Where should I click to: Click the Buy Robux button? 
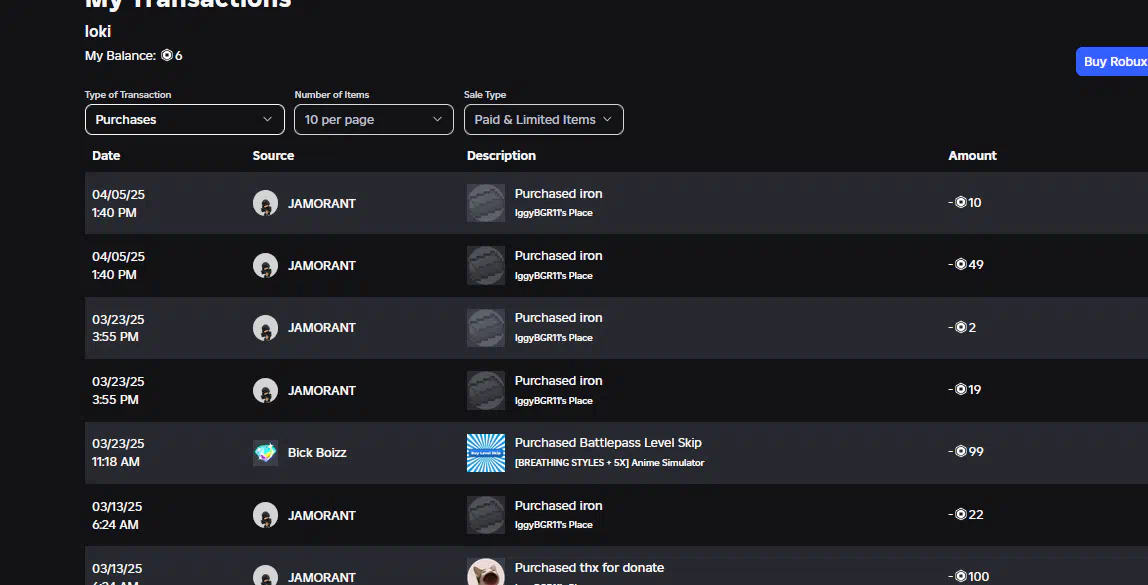[1112, 62]
